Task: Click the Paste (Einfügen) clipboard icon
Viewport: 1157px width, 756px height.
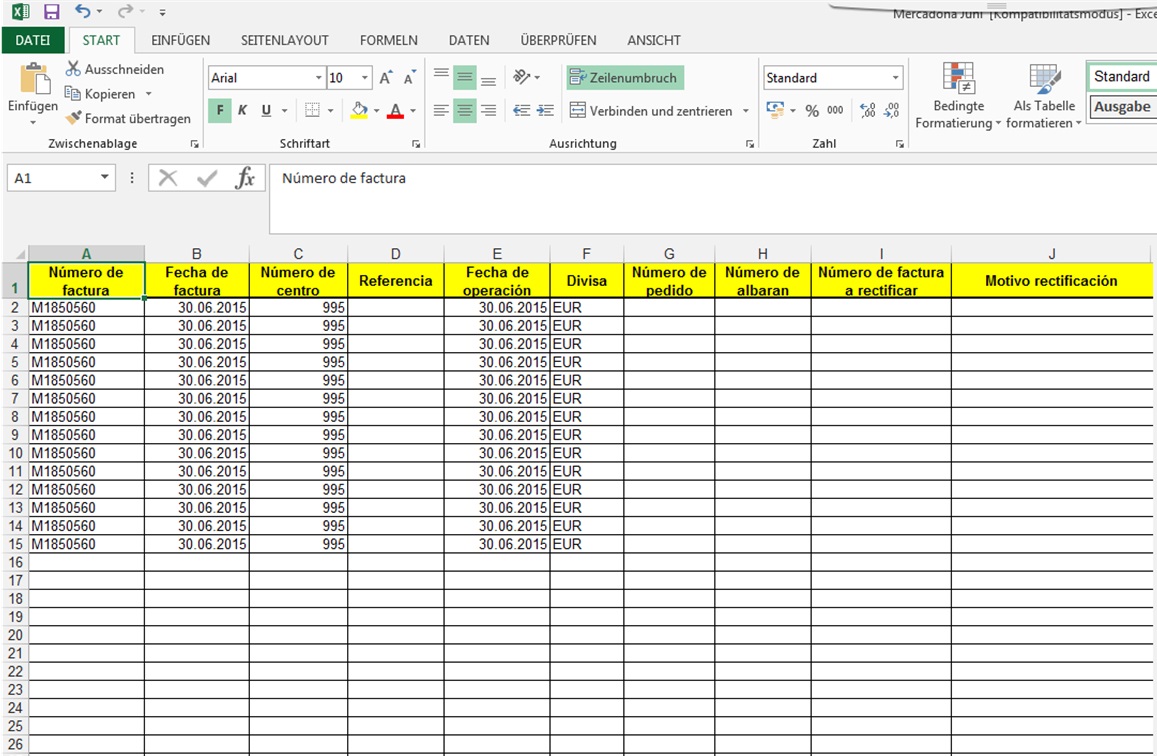Action: tap(34, 79)
